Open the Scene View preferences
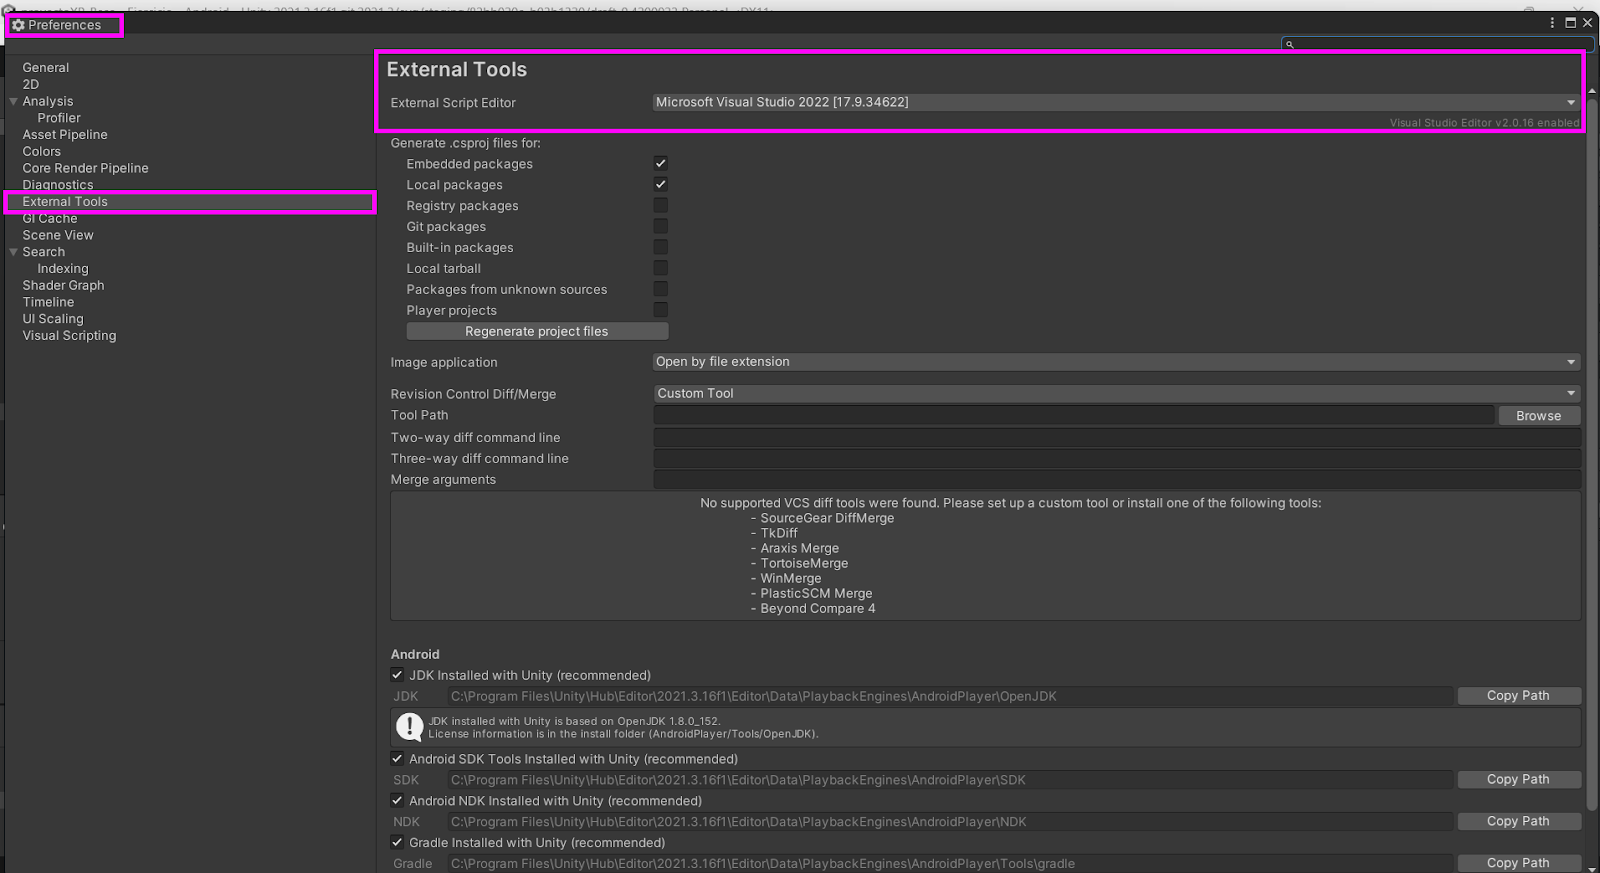The image size is (1600, 873). click(x=58, y=235)
